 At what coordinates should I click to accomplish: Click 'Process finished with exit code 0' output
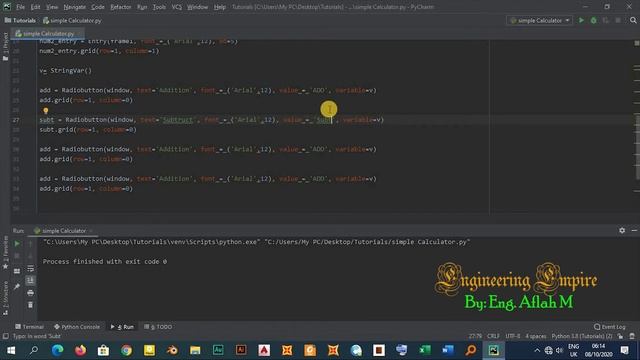click(105, 262)
